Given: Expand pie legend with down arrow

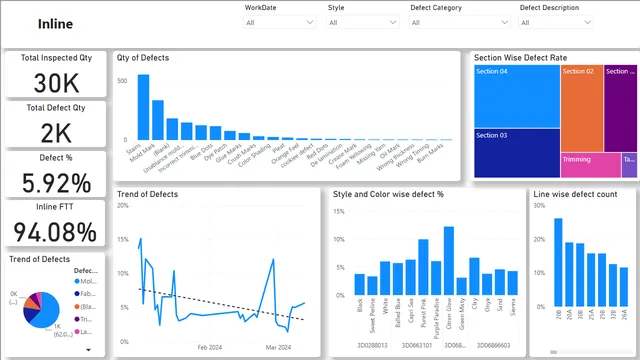Looking at the screenshot, I should [x=88, y=350].
